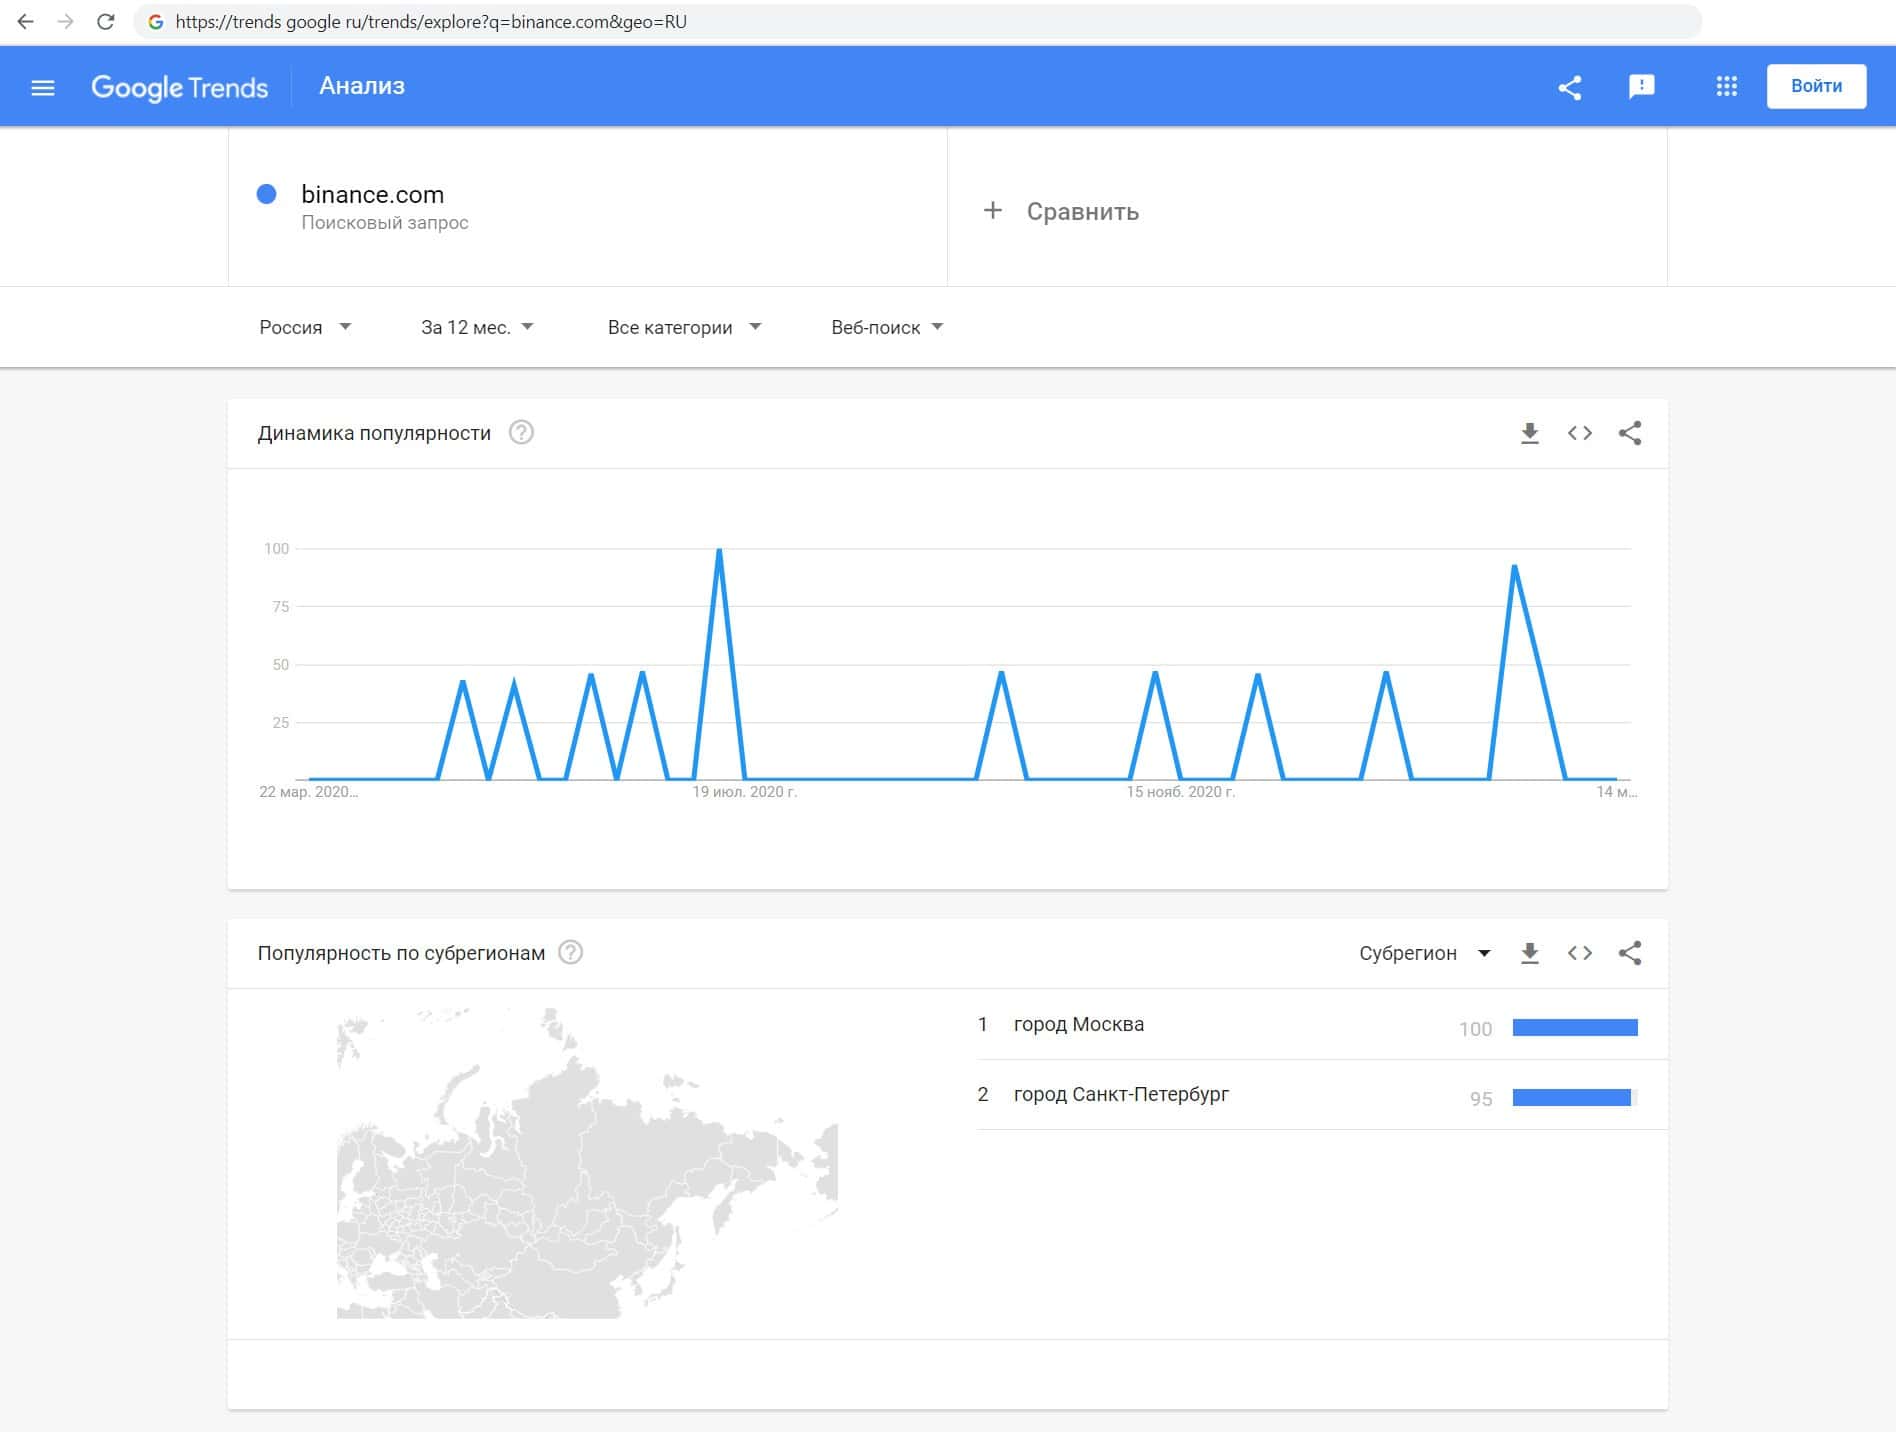Image resolution: width=1896 pixels, height=1432 pixels.
Task: Share the popularity dynamics chart
Action: coord(1630,433)
